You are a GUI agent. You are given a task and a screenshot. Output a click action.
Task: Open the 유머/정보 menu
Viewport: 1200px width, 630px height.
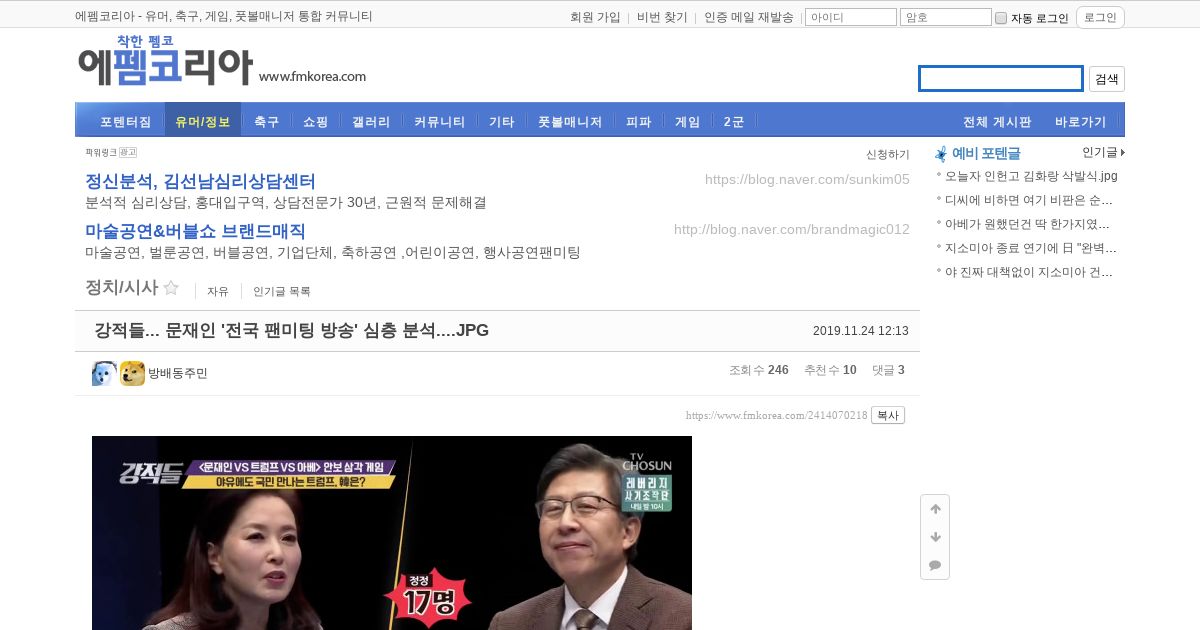click(202, 122)
